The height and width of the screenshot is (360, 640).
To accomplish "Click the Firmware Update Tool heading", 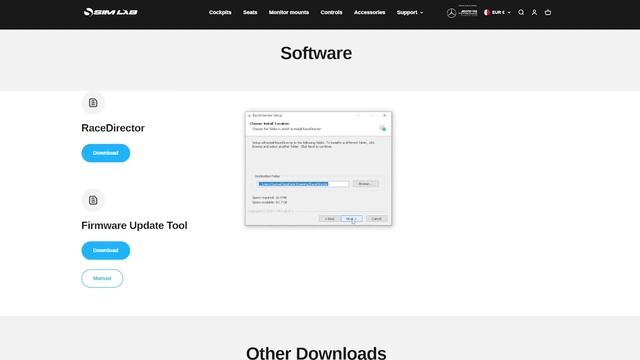I will (134, 225).
